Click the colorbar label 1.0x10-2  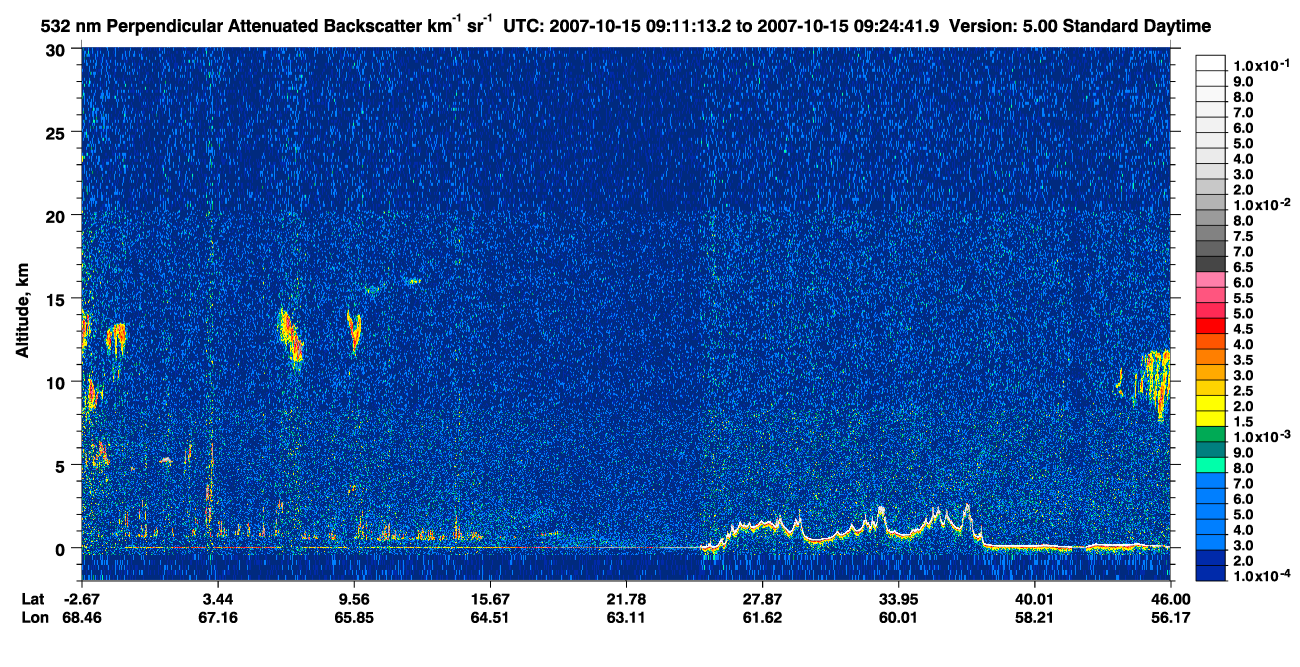pyautogui.click(x=1264, y=204)
